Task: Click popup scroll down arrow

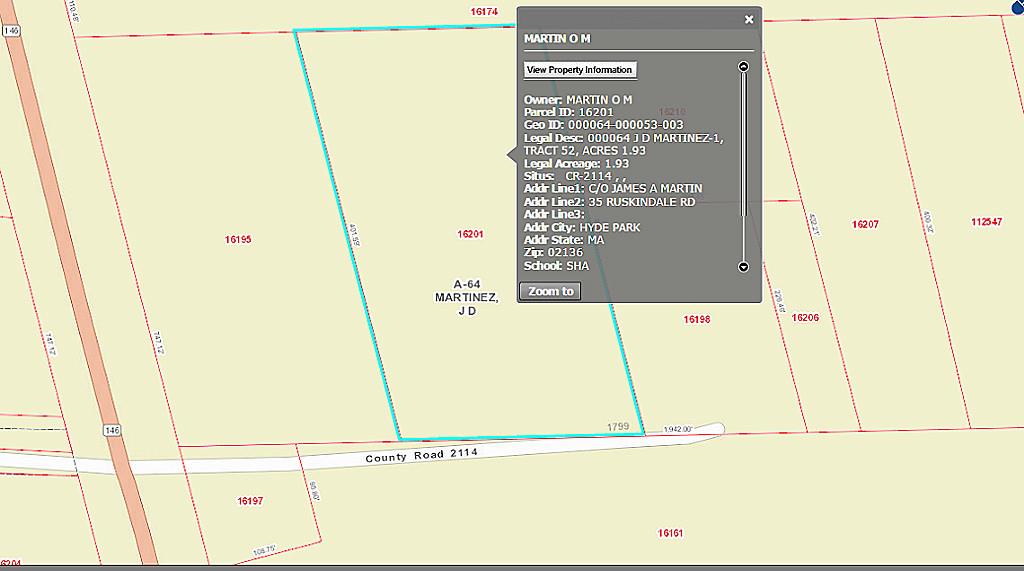Action: [743, 267]
